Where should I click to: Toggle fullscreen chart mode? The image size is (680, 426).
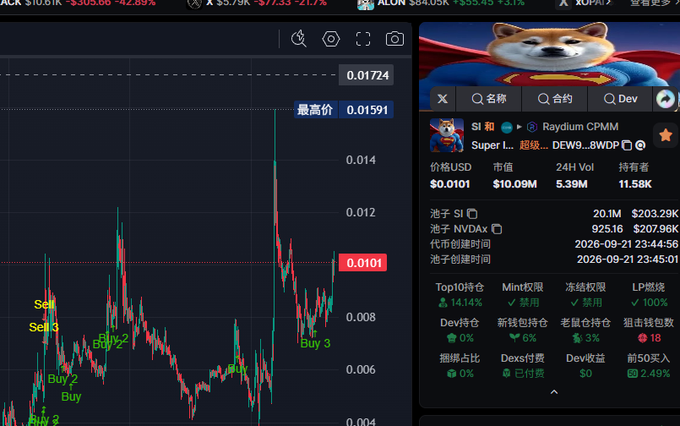coord(363,39)
